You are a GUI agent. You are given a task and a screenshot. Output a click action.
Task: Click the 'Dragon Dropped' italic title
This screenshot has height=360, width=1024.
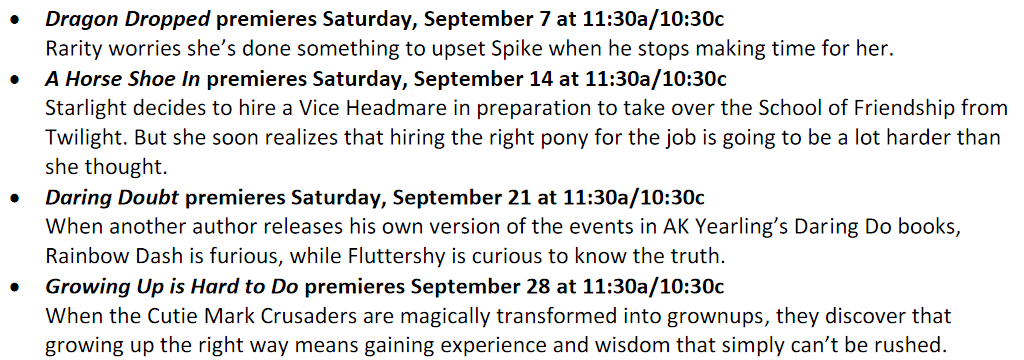(x=128, y=19)
